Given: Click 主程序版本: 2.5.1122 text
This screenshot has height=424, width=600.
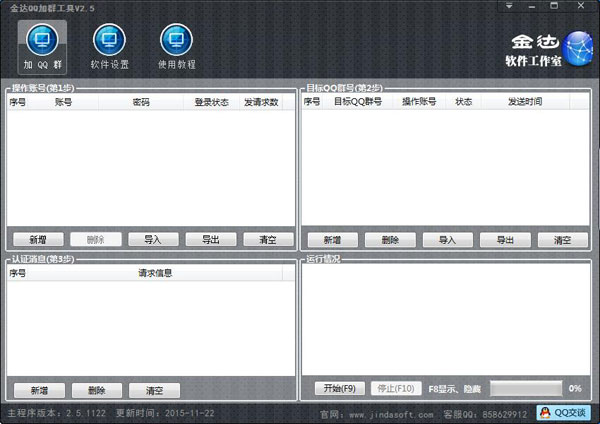Looking at the screenshot, I should tap(57, 413).
